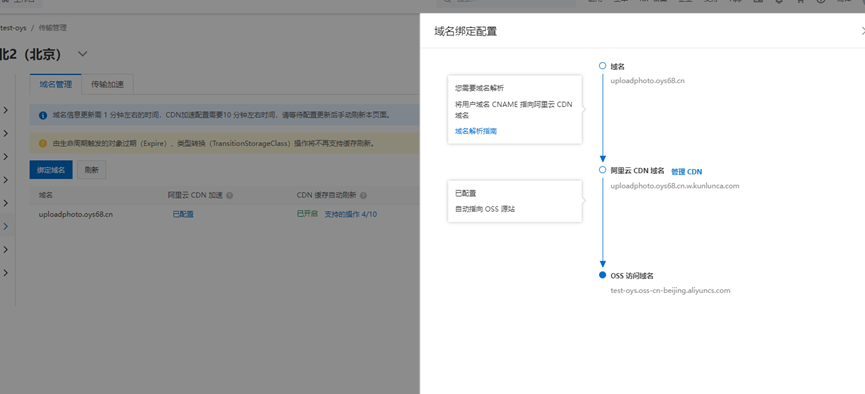Switch to the 传输加速 tab

(x=107, y=85)
